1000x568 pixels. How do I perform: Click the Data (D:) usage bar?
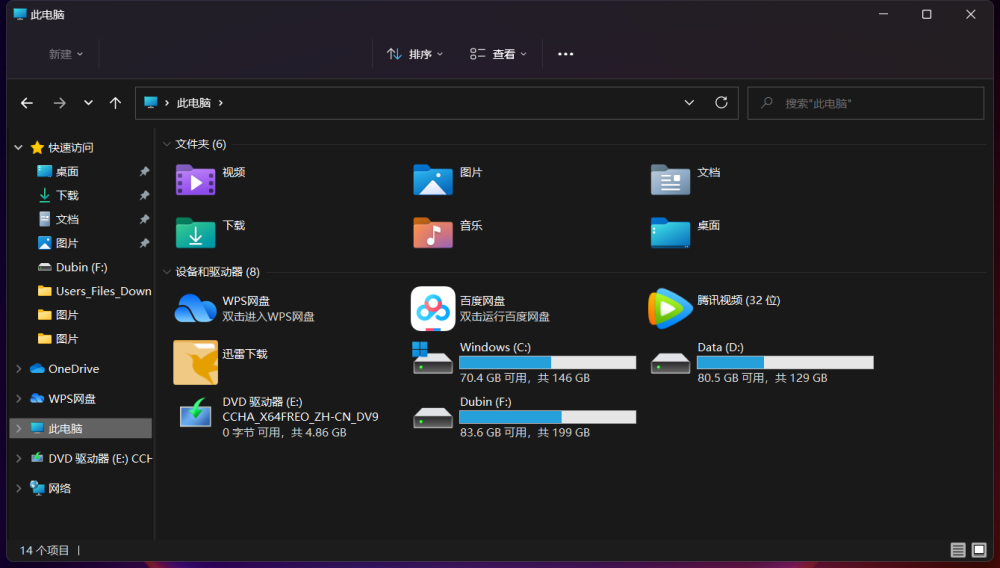(785, 362)
